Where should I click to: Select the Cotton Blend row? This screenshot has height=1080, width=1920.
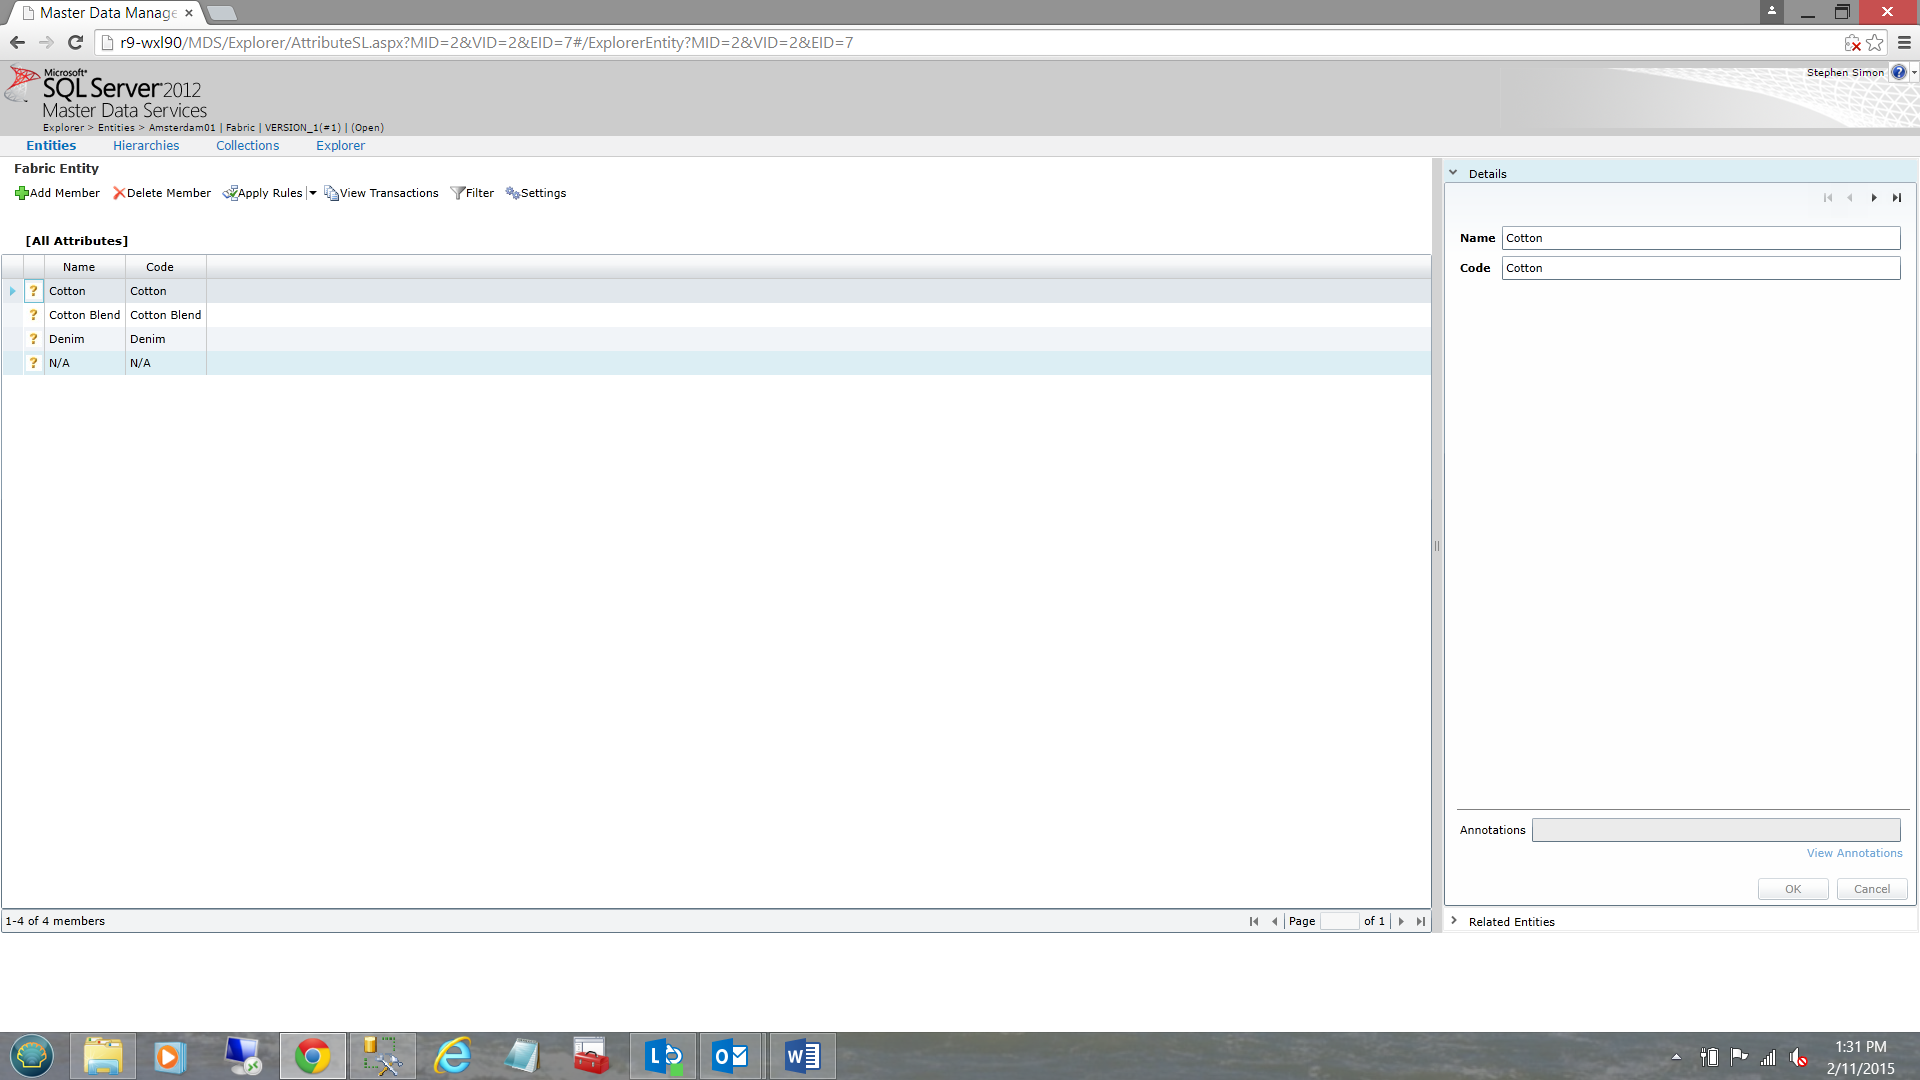point(85,315)
